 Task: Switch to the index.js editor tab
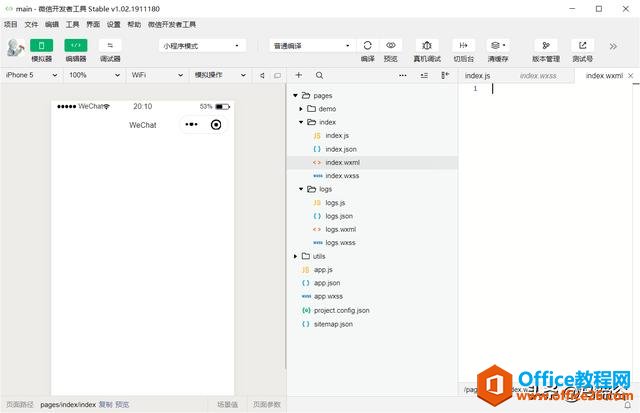(x=478, y=75)
